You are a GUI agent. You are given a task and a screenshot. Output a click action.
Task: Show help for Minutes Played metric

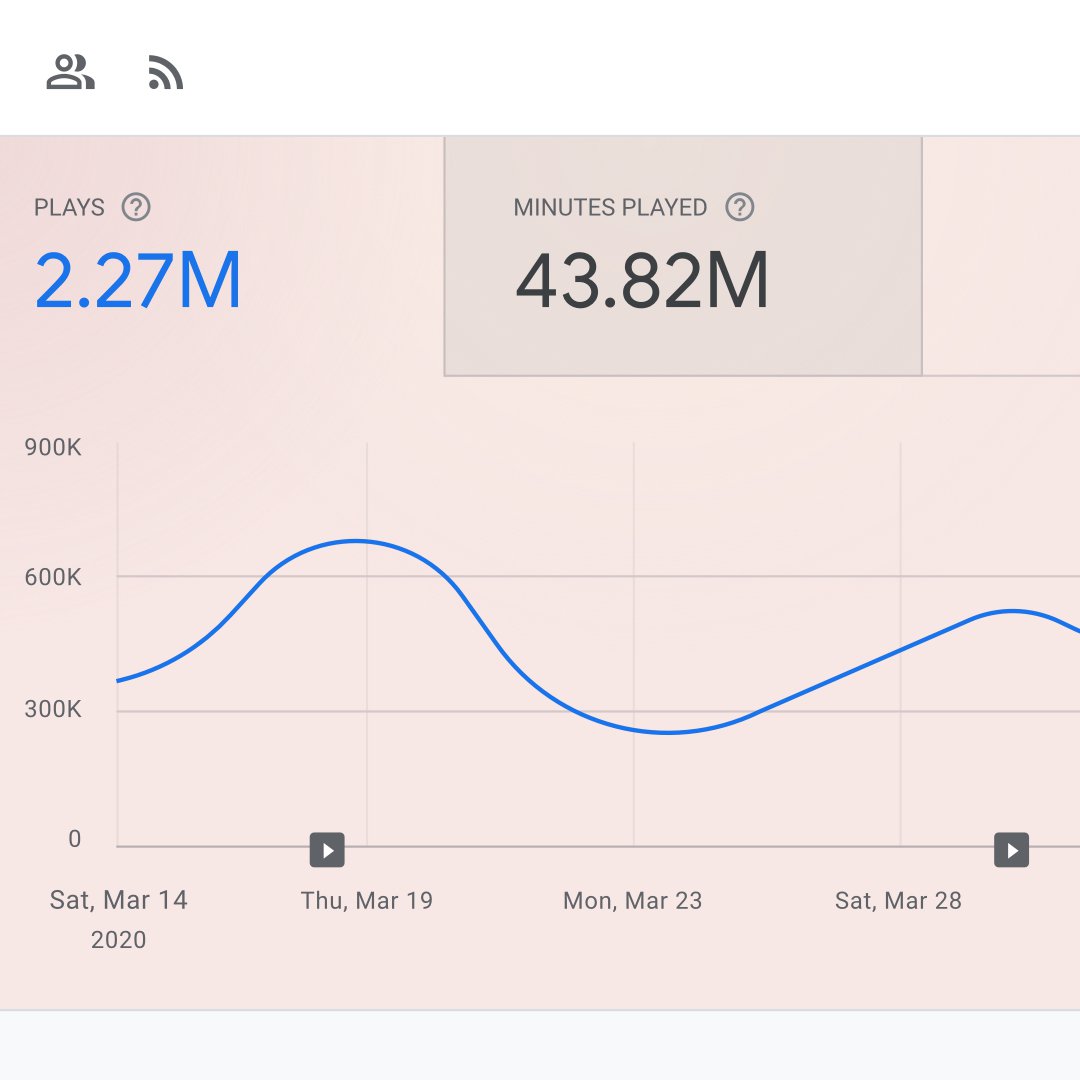point(740,207)
